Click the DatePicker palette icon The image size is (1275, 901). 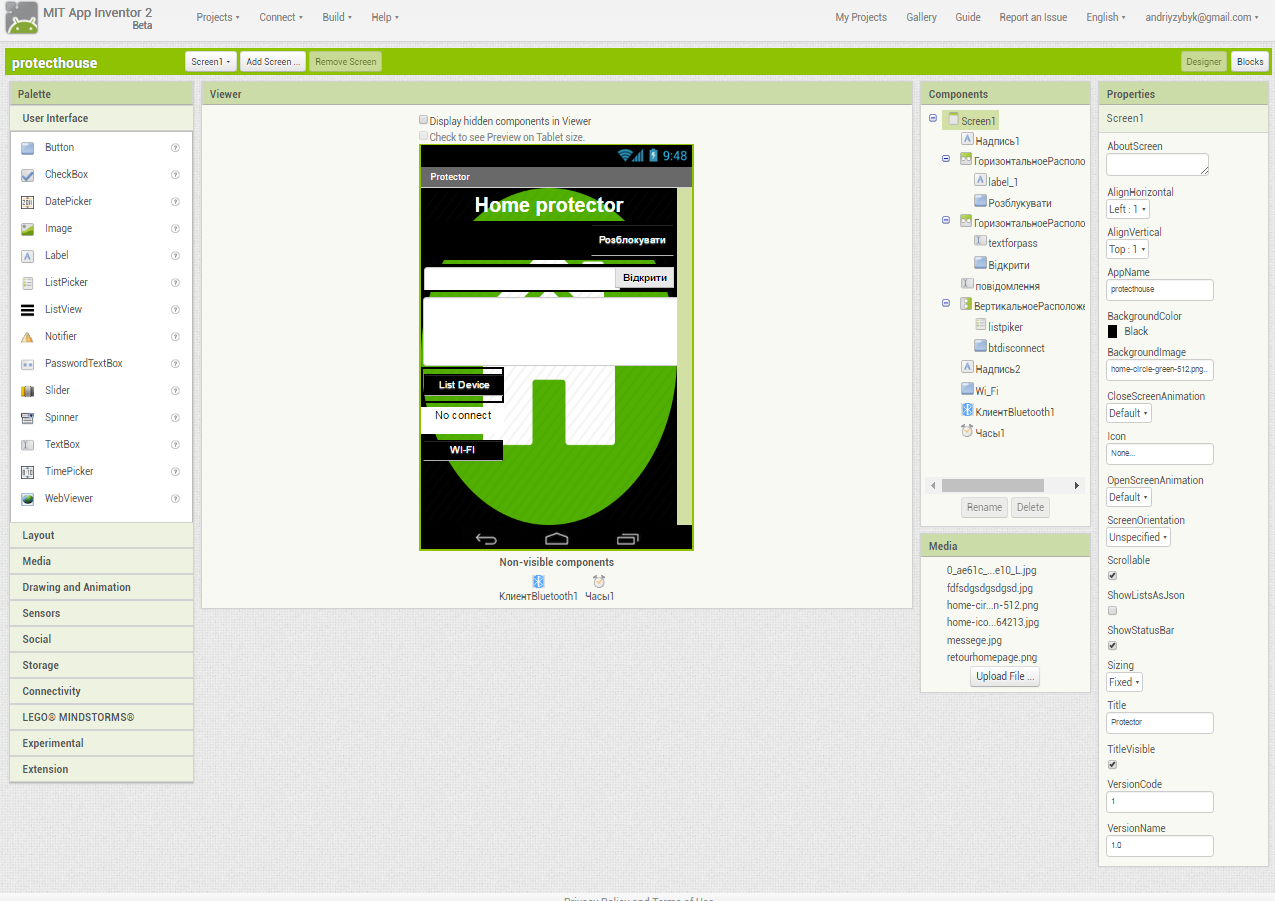pos(27,202)
